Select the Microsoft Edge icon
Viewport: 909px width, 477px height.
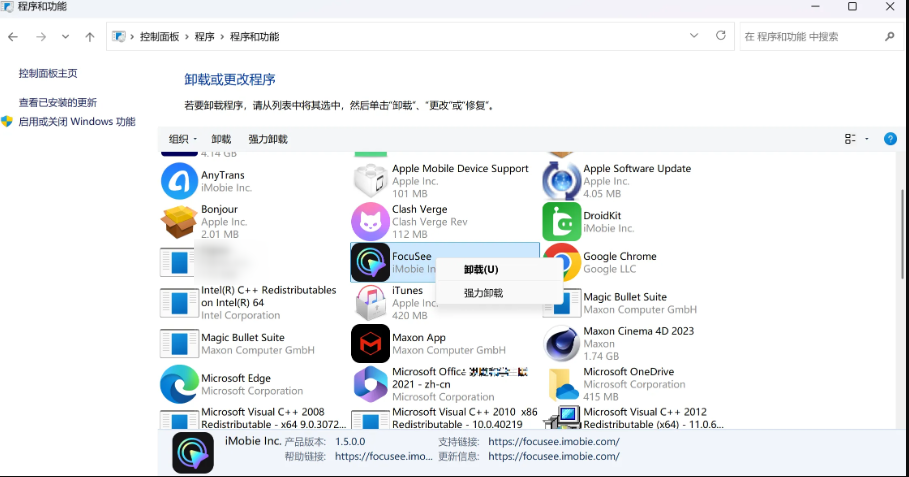point(179,384)
